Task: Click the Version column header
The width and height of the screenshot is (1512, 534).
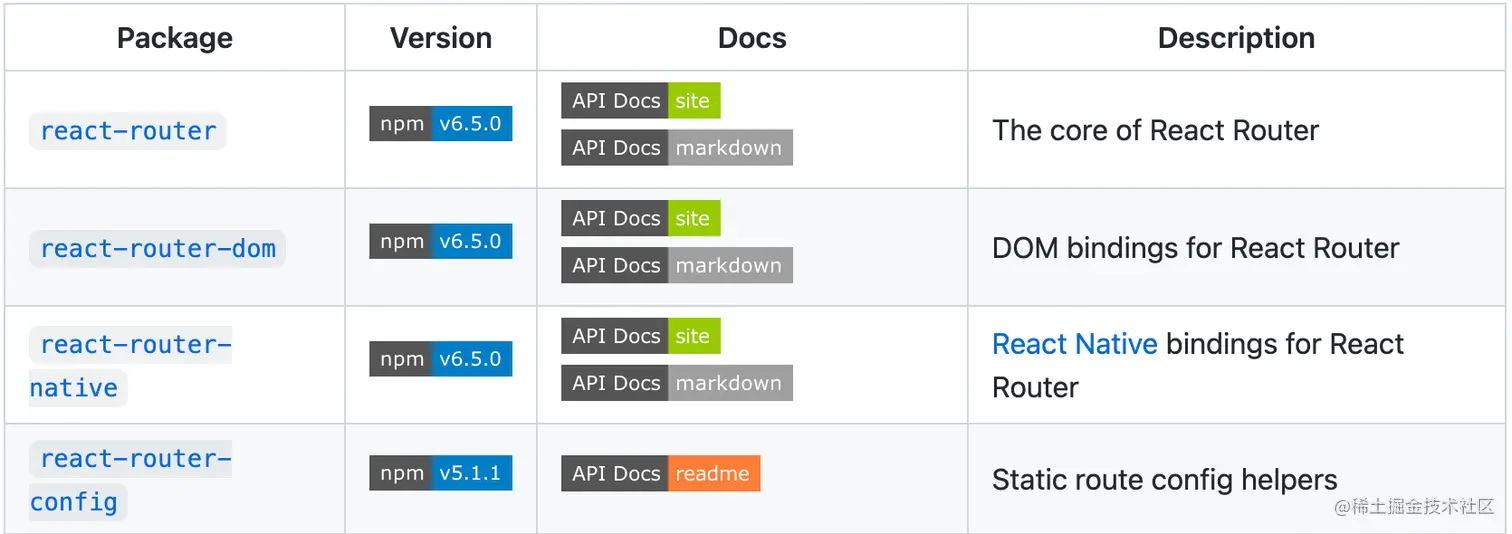Action: tap(441, 38)
